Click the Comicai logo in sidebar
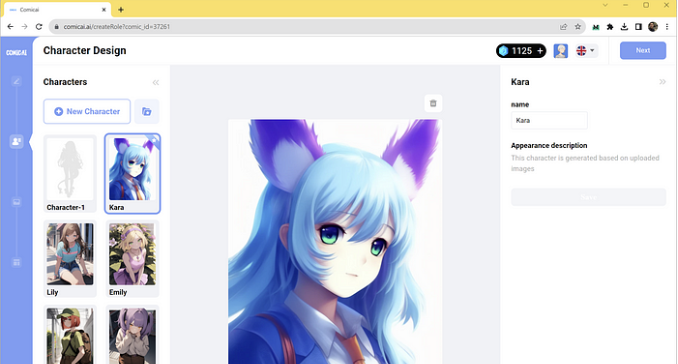 tap(16, 52)
